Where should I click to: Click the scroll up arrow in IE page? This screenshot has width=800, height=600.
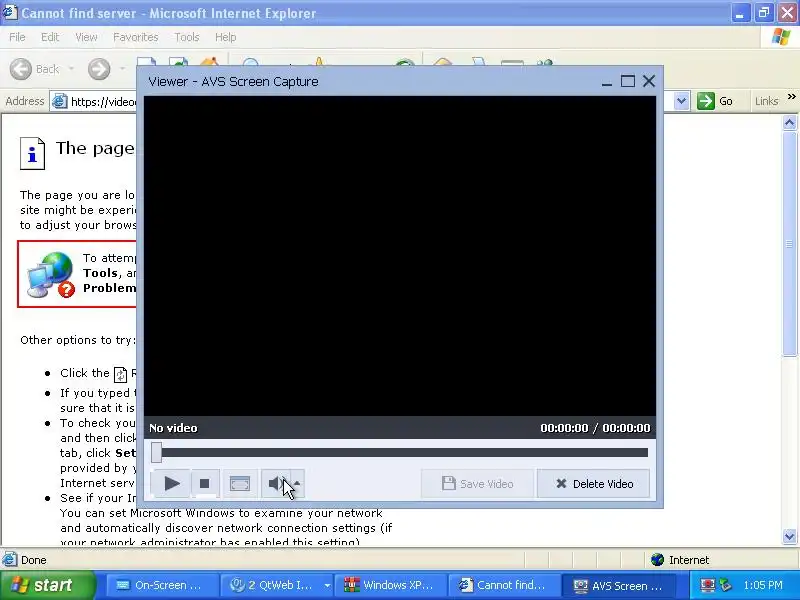(x=789, y=123)
